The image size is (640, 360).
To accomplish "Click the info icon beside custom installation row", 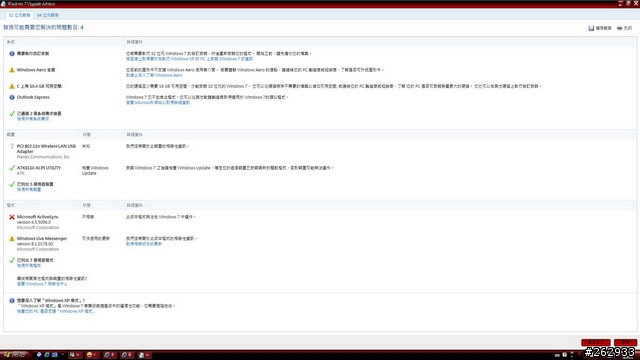I will (x=12, y=53).
